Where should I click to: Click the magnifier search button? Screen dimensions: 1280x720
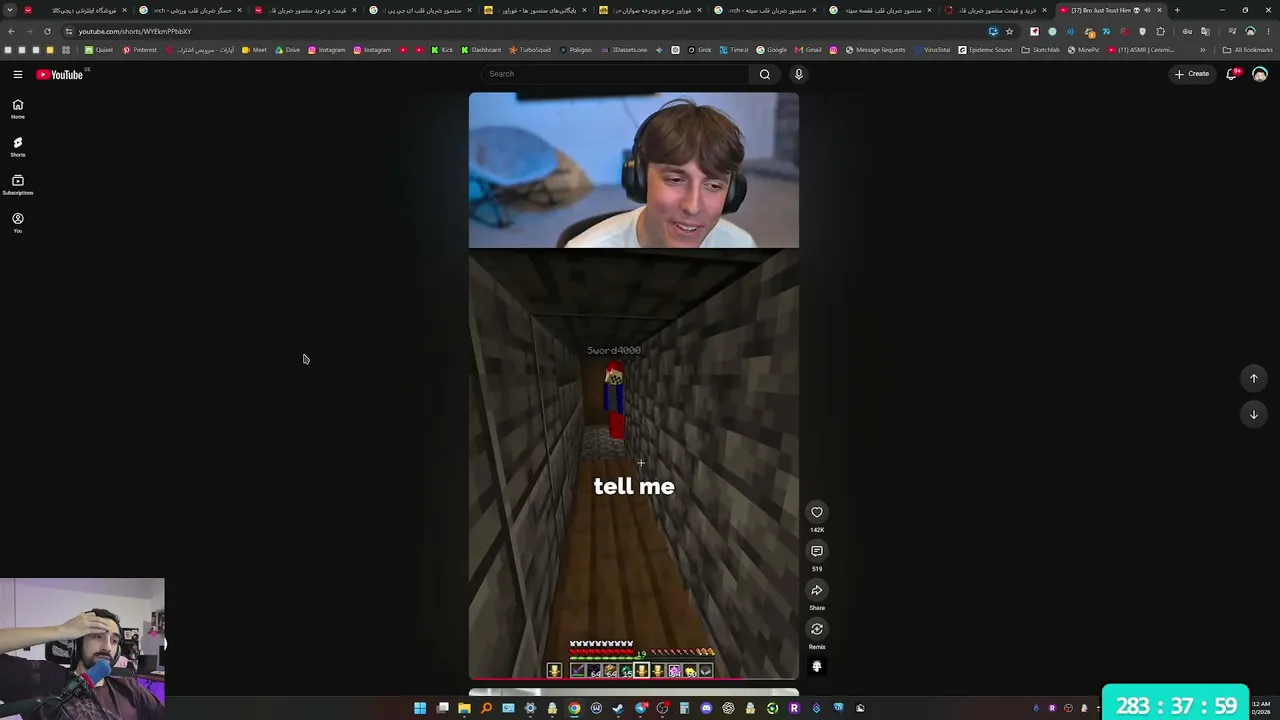pyautogui.click(x=765, y=74)
